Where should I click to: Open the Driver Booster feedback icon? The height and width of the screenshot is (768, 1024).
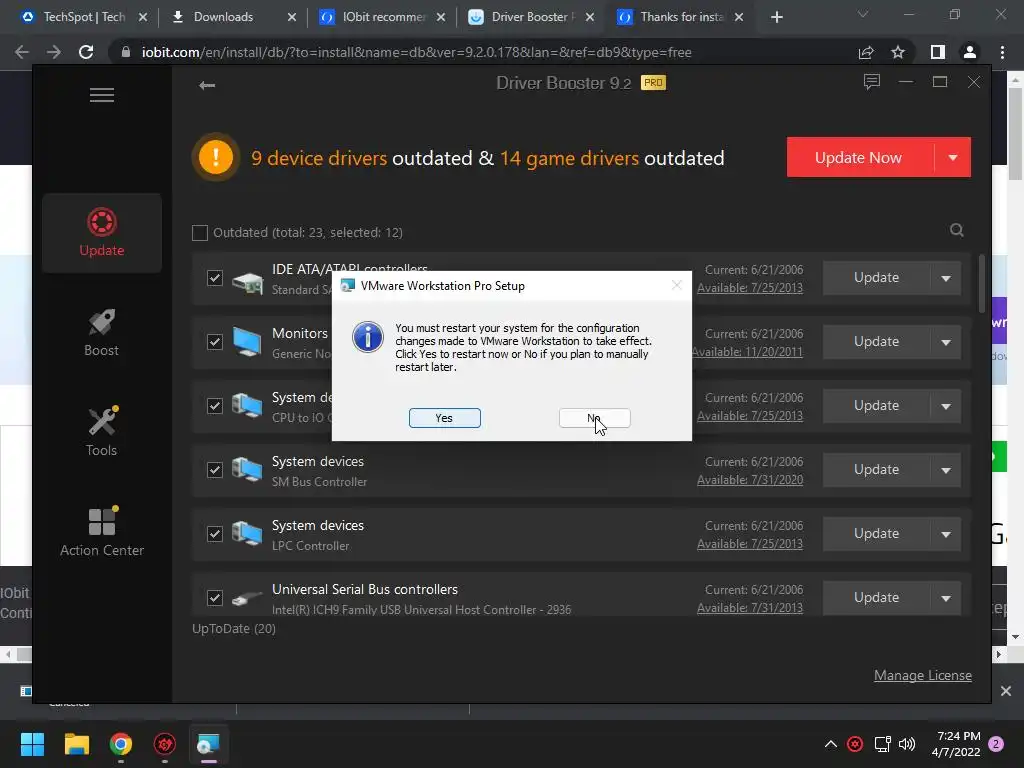pos(871,82)
